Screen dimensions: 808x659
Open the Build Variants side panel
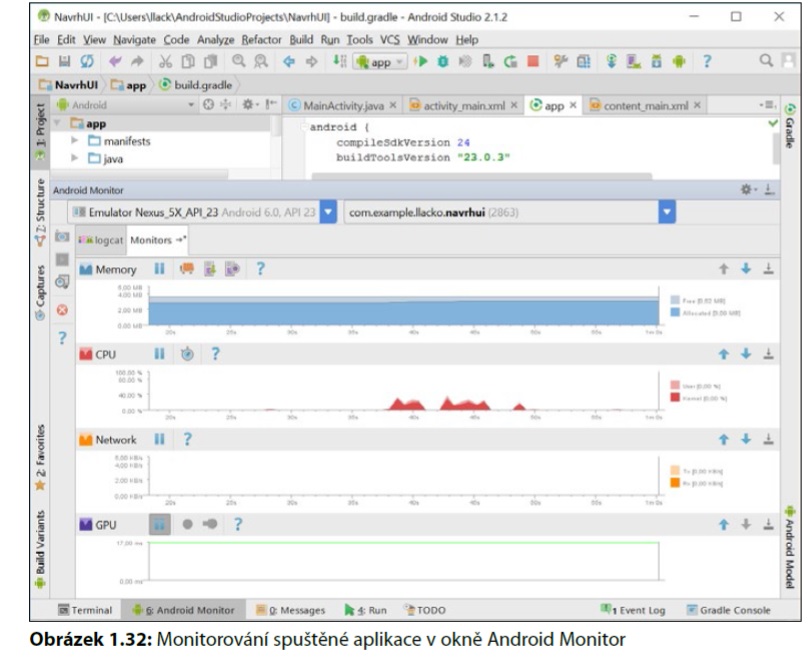click(x=40, y=549)
